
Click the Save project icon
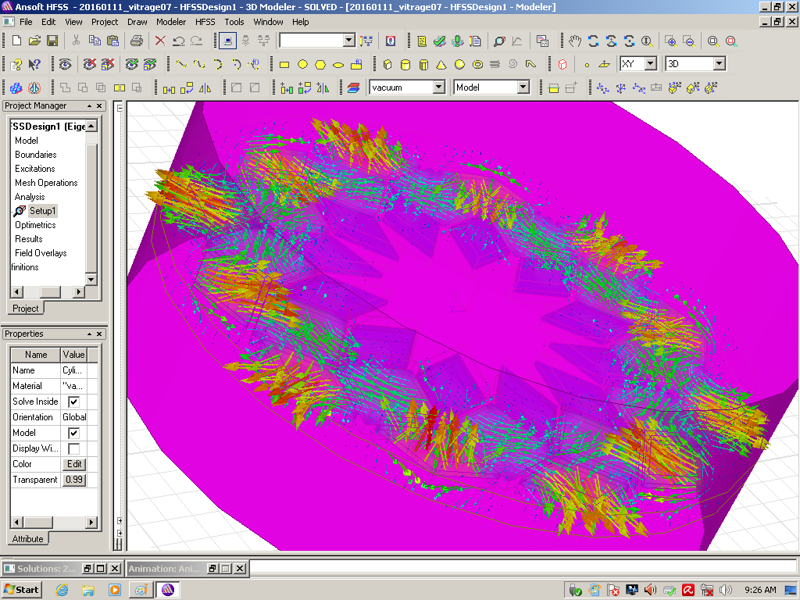coord(52,41)
